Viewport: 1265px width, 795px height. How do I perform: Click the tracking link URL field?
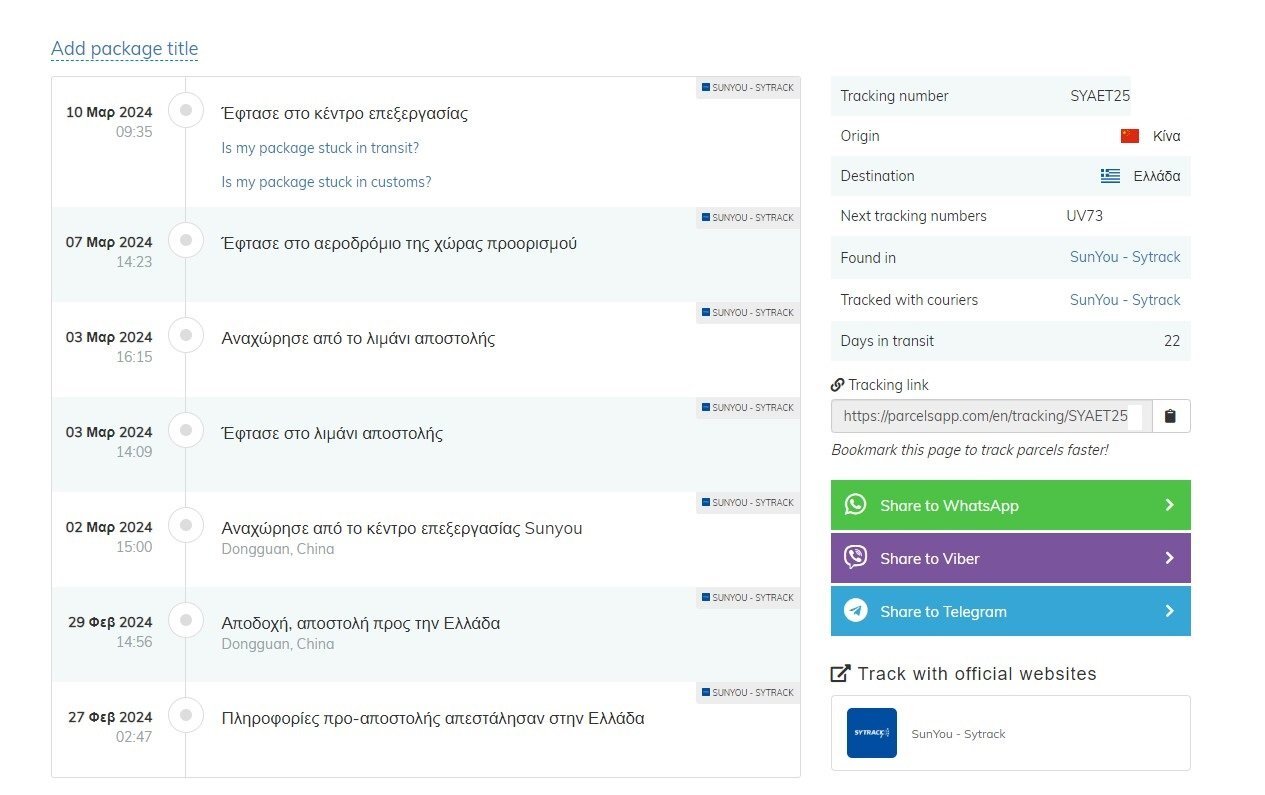coord(991,416)
